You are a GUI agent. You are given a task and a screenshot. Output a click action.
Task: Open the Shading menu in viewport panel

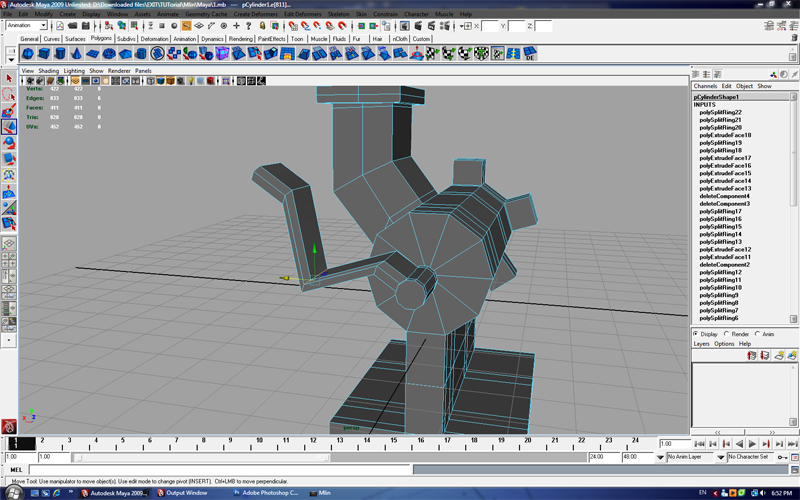(x=48, y=71)
